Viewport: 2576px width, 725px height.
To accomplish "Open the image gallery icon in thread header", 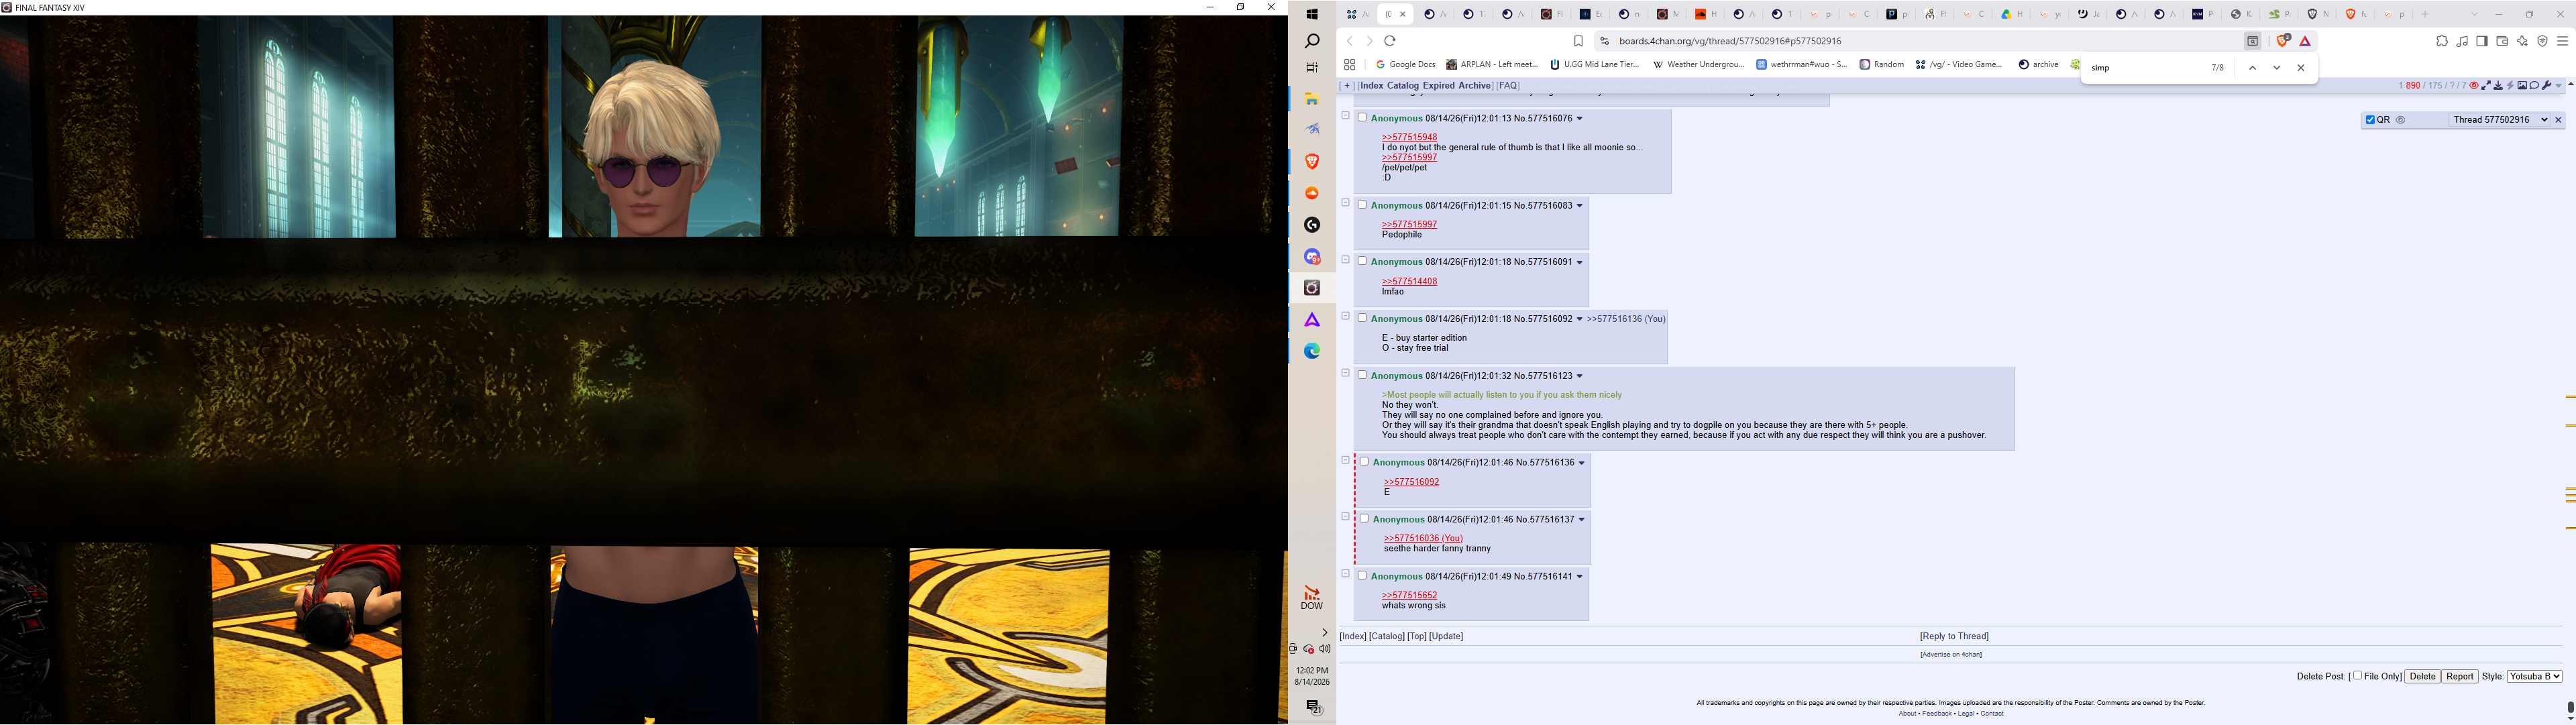I will (x=2522, y=86).
